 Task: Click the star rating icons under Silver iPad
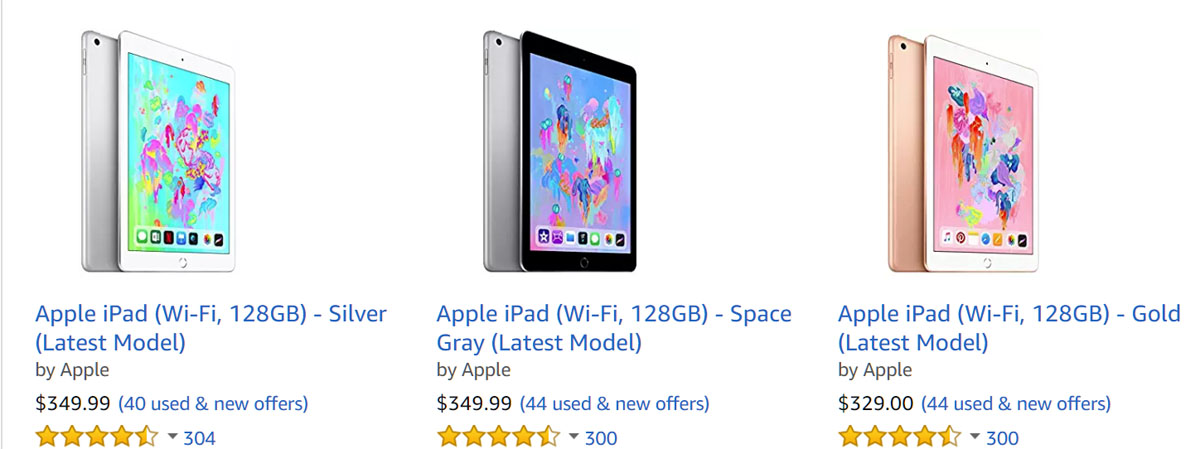96,437
